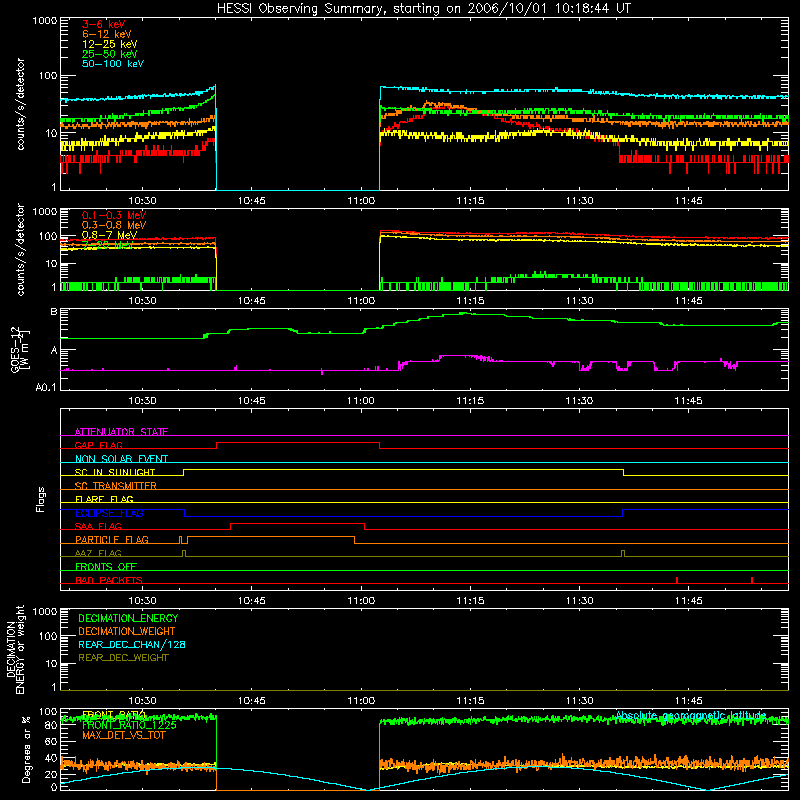
Task: Select the NON_SOLAR_EVENT flag label
Action: 121,459
